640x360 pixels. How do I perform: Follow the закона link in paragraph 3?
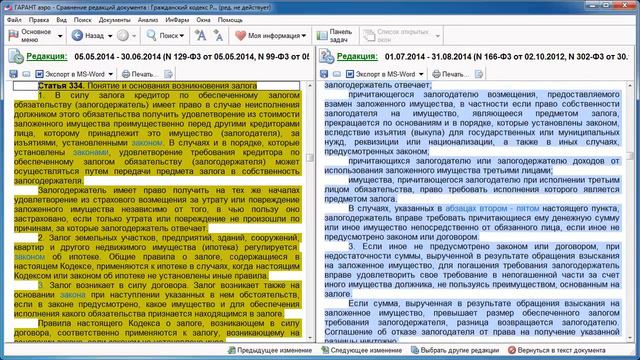[73, 295]
